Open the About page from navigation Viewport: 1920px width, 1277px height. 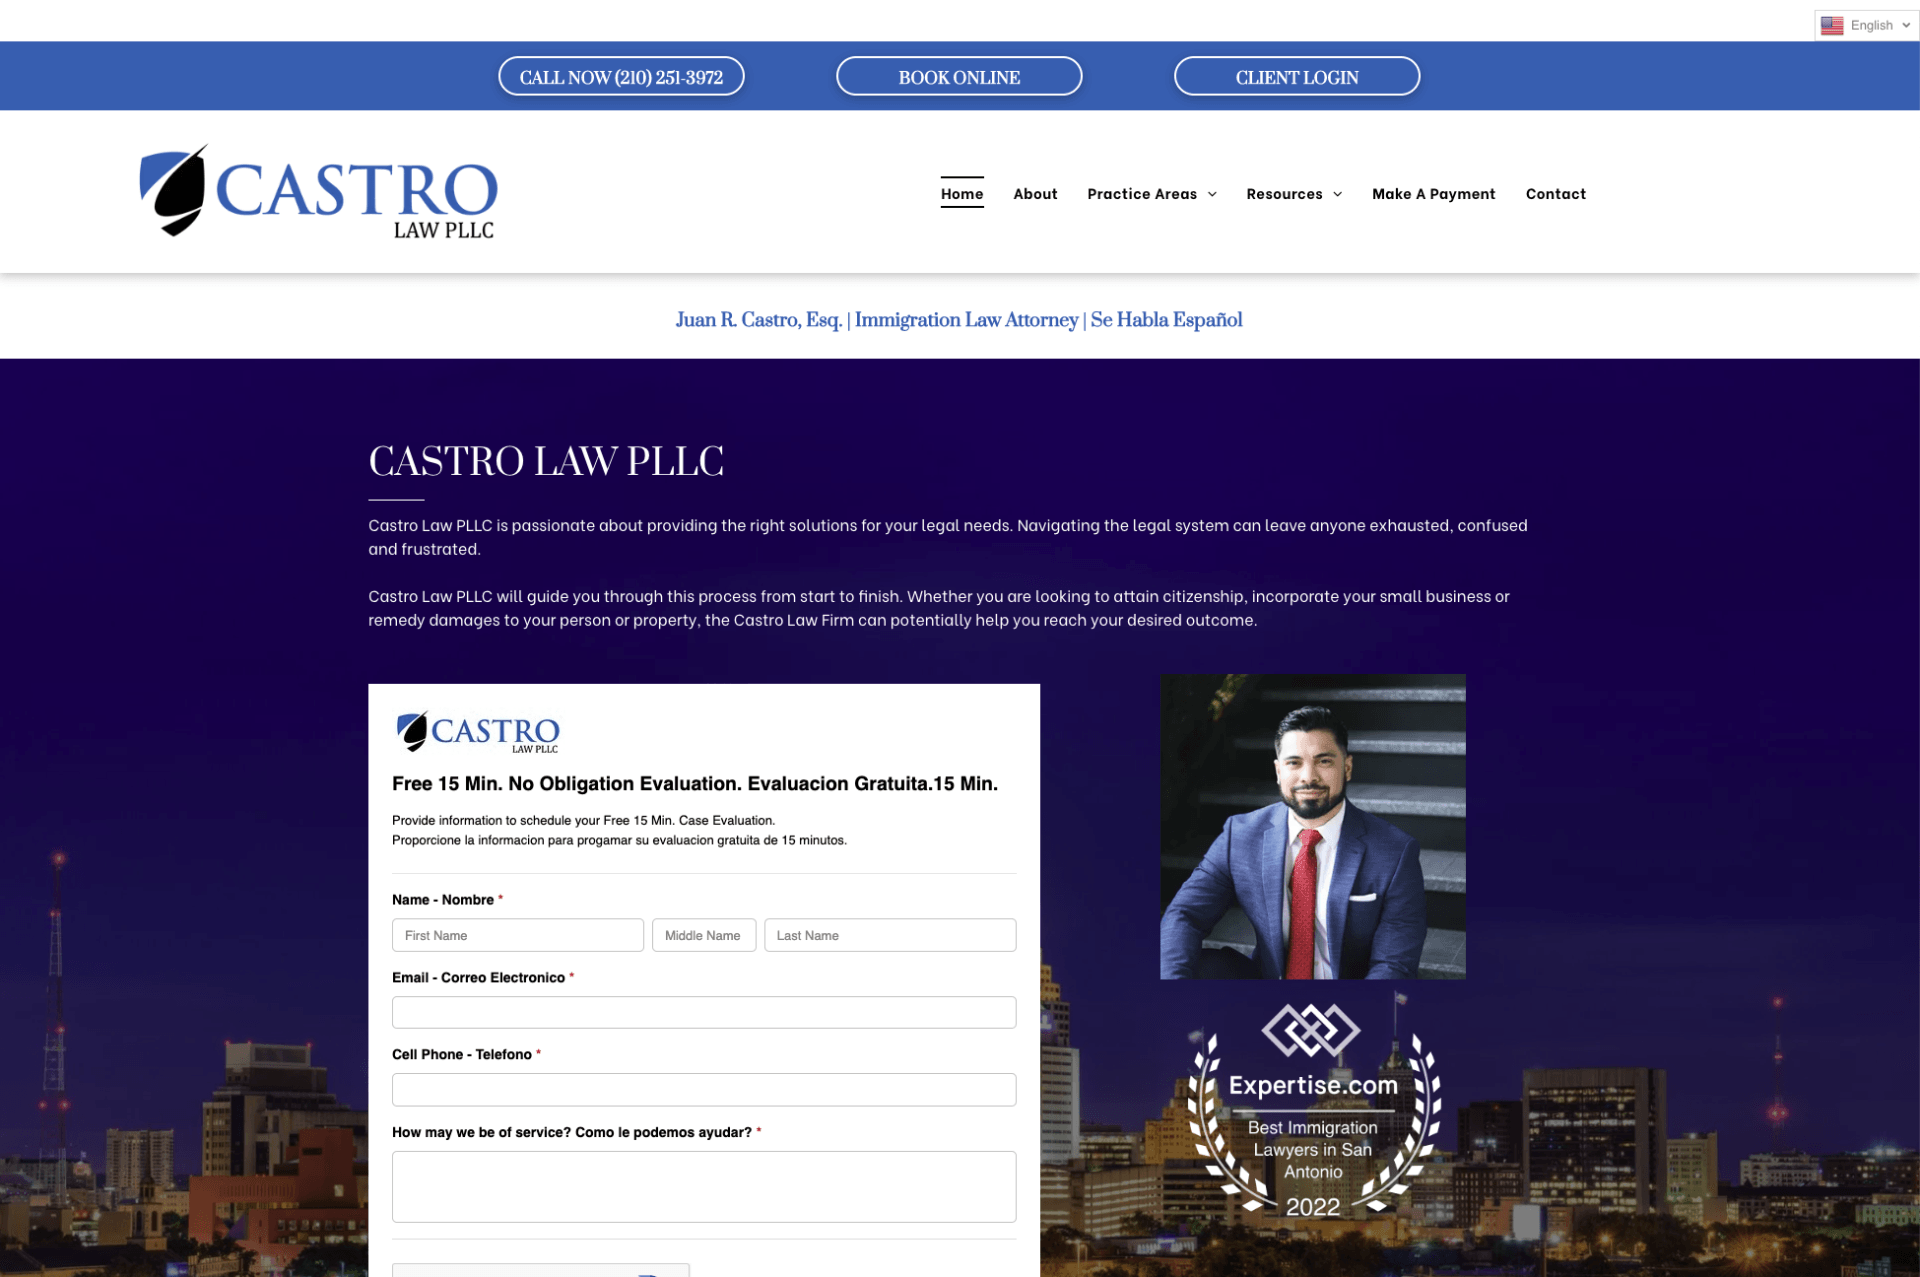pos(1035,193)
